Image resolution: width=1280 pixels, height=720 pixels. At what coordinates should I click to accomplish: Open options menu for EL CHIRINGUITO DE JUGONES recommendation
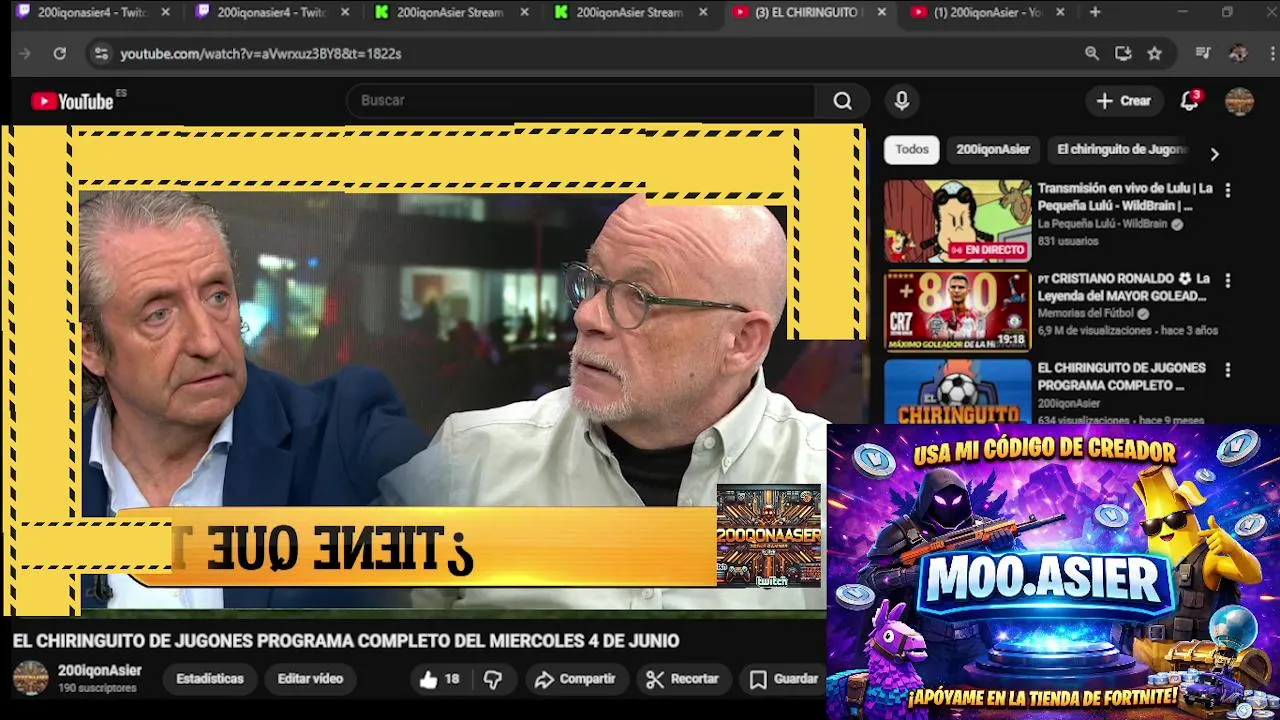coord(1227,370)
